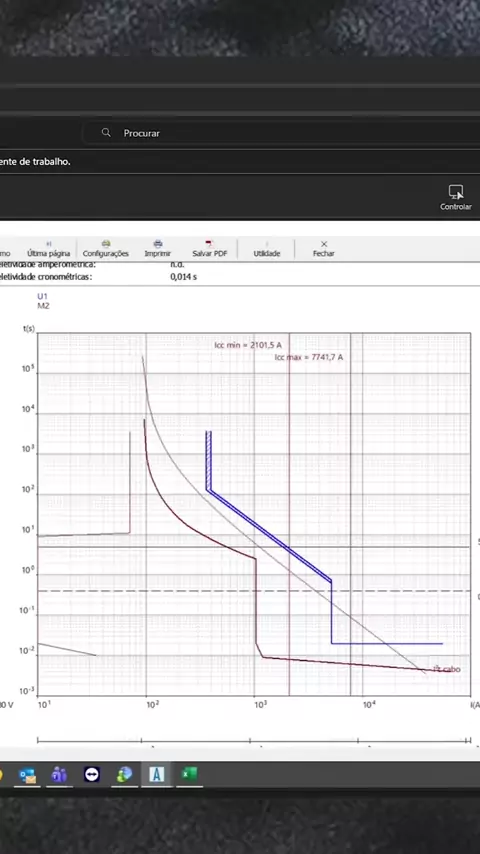Click the Icc max = 7741,7 A label

(x=309, y=357)
